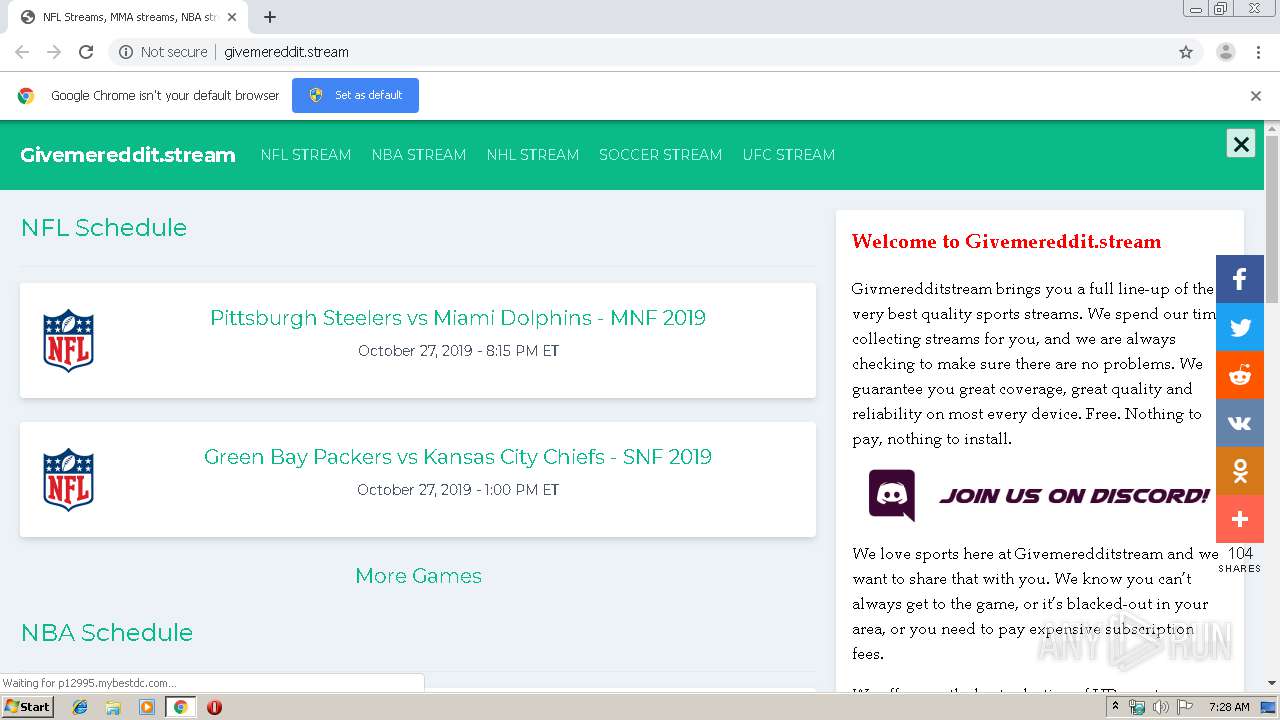Image resolution: width=1280 pixels, height=720 pixels.
Task: Click JOIN US ON DISCORD banner
Action: pyautogui.click(x=1040, y=495)
